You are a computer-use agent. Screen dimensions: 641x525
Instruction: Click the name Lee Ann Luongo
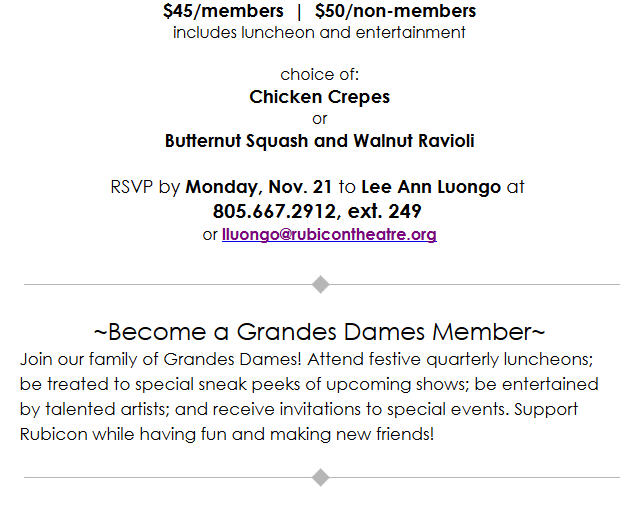click(x=431, y=187)
